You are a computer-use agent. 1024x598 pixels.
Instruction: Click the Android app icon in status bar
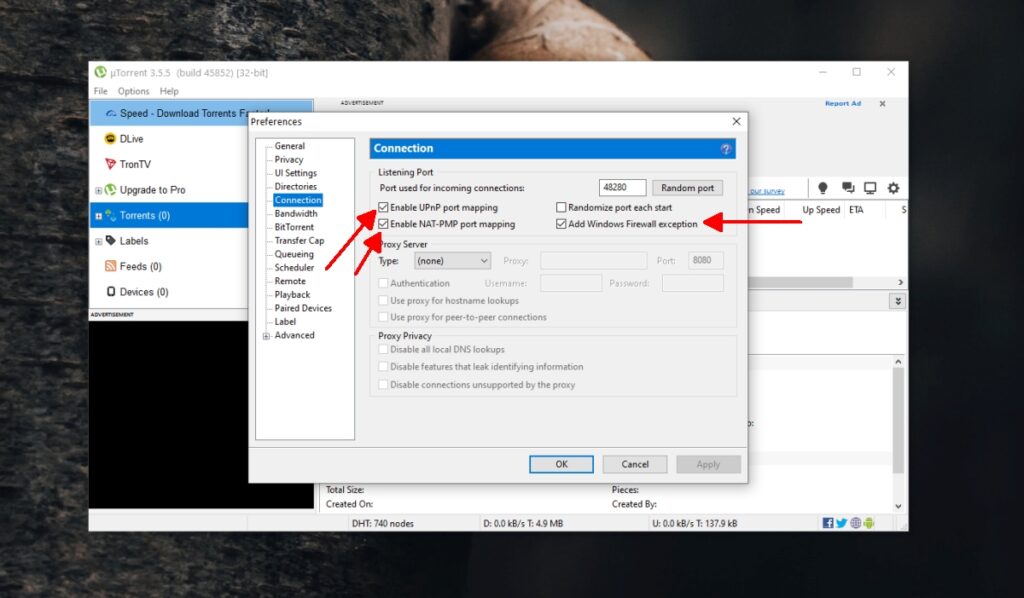868,522
